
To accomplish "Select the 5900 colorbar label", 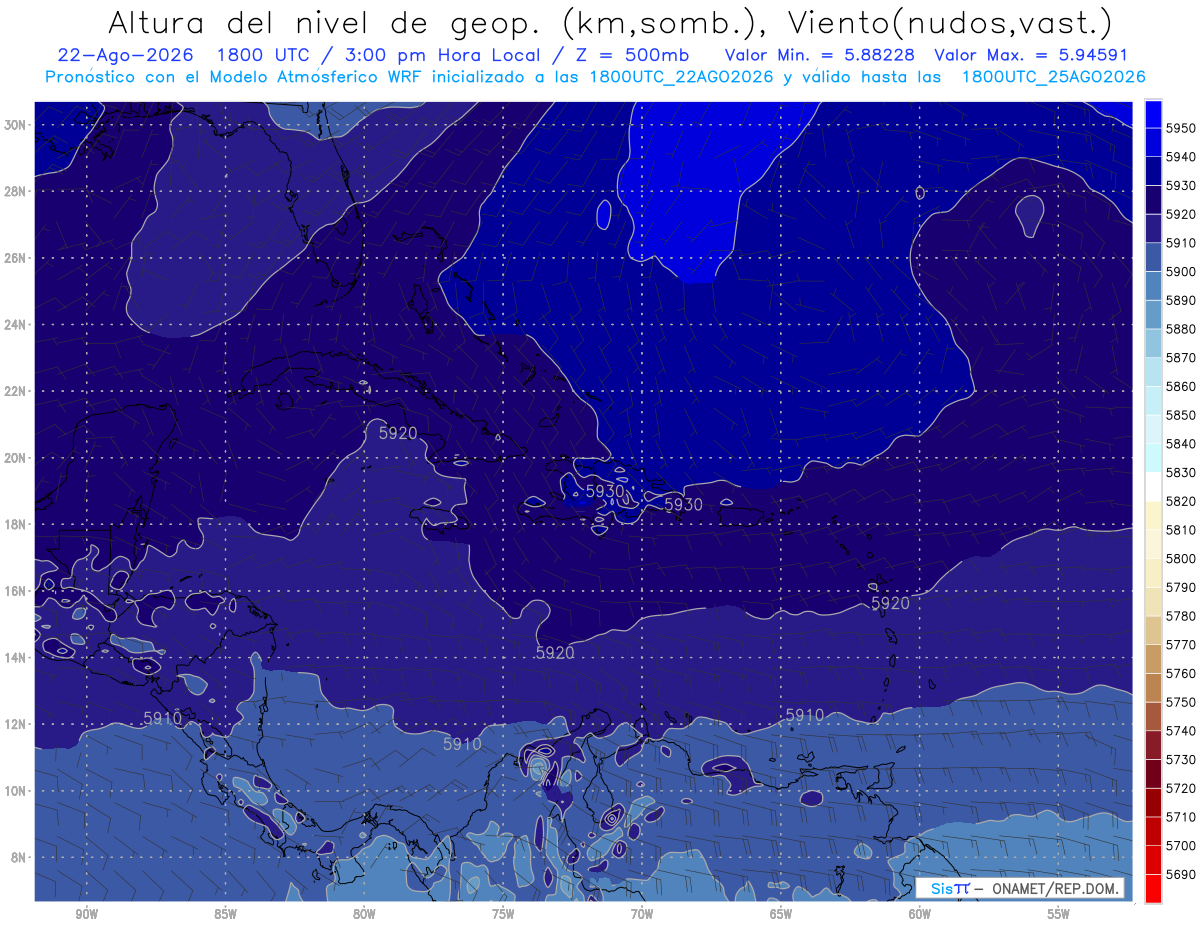I will (1182, 271).
